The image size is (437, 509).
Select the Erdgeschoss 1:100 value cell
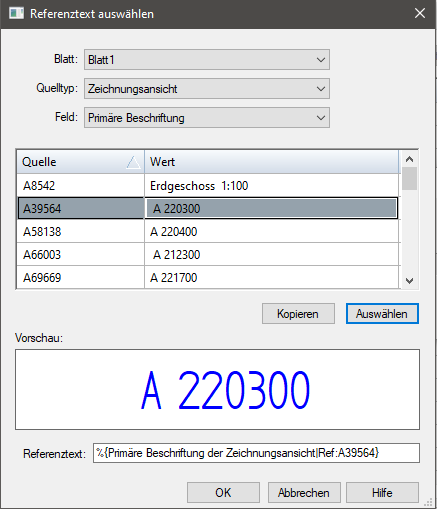point(272,186)
